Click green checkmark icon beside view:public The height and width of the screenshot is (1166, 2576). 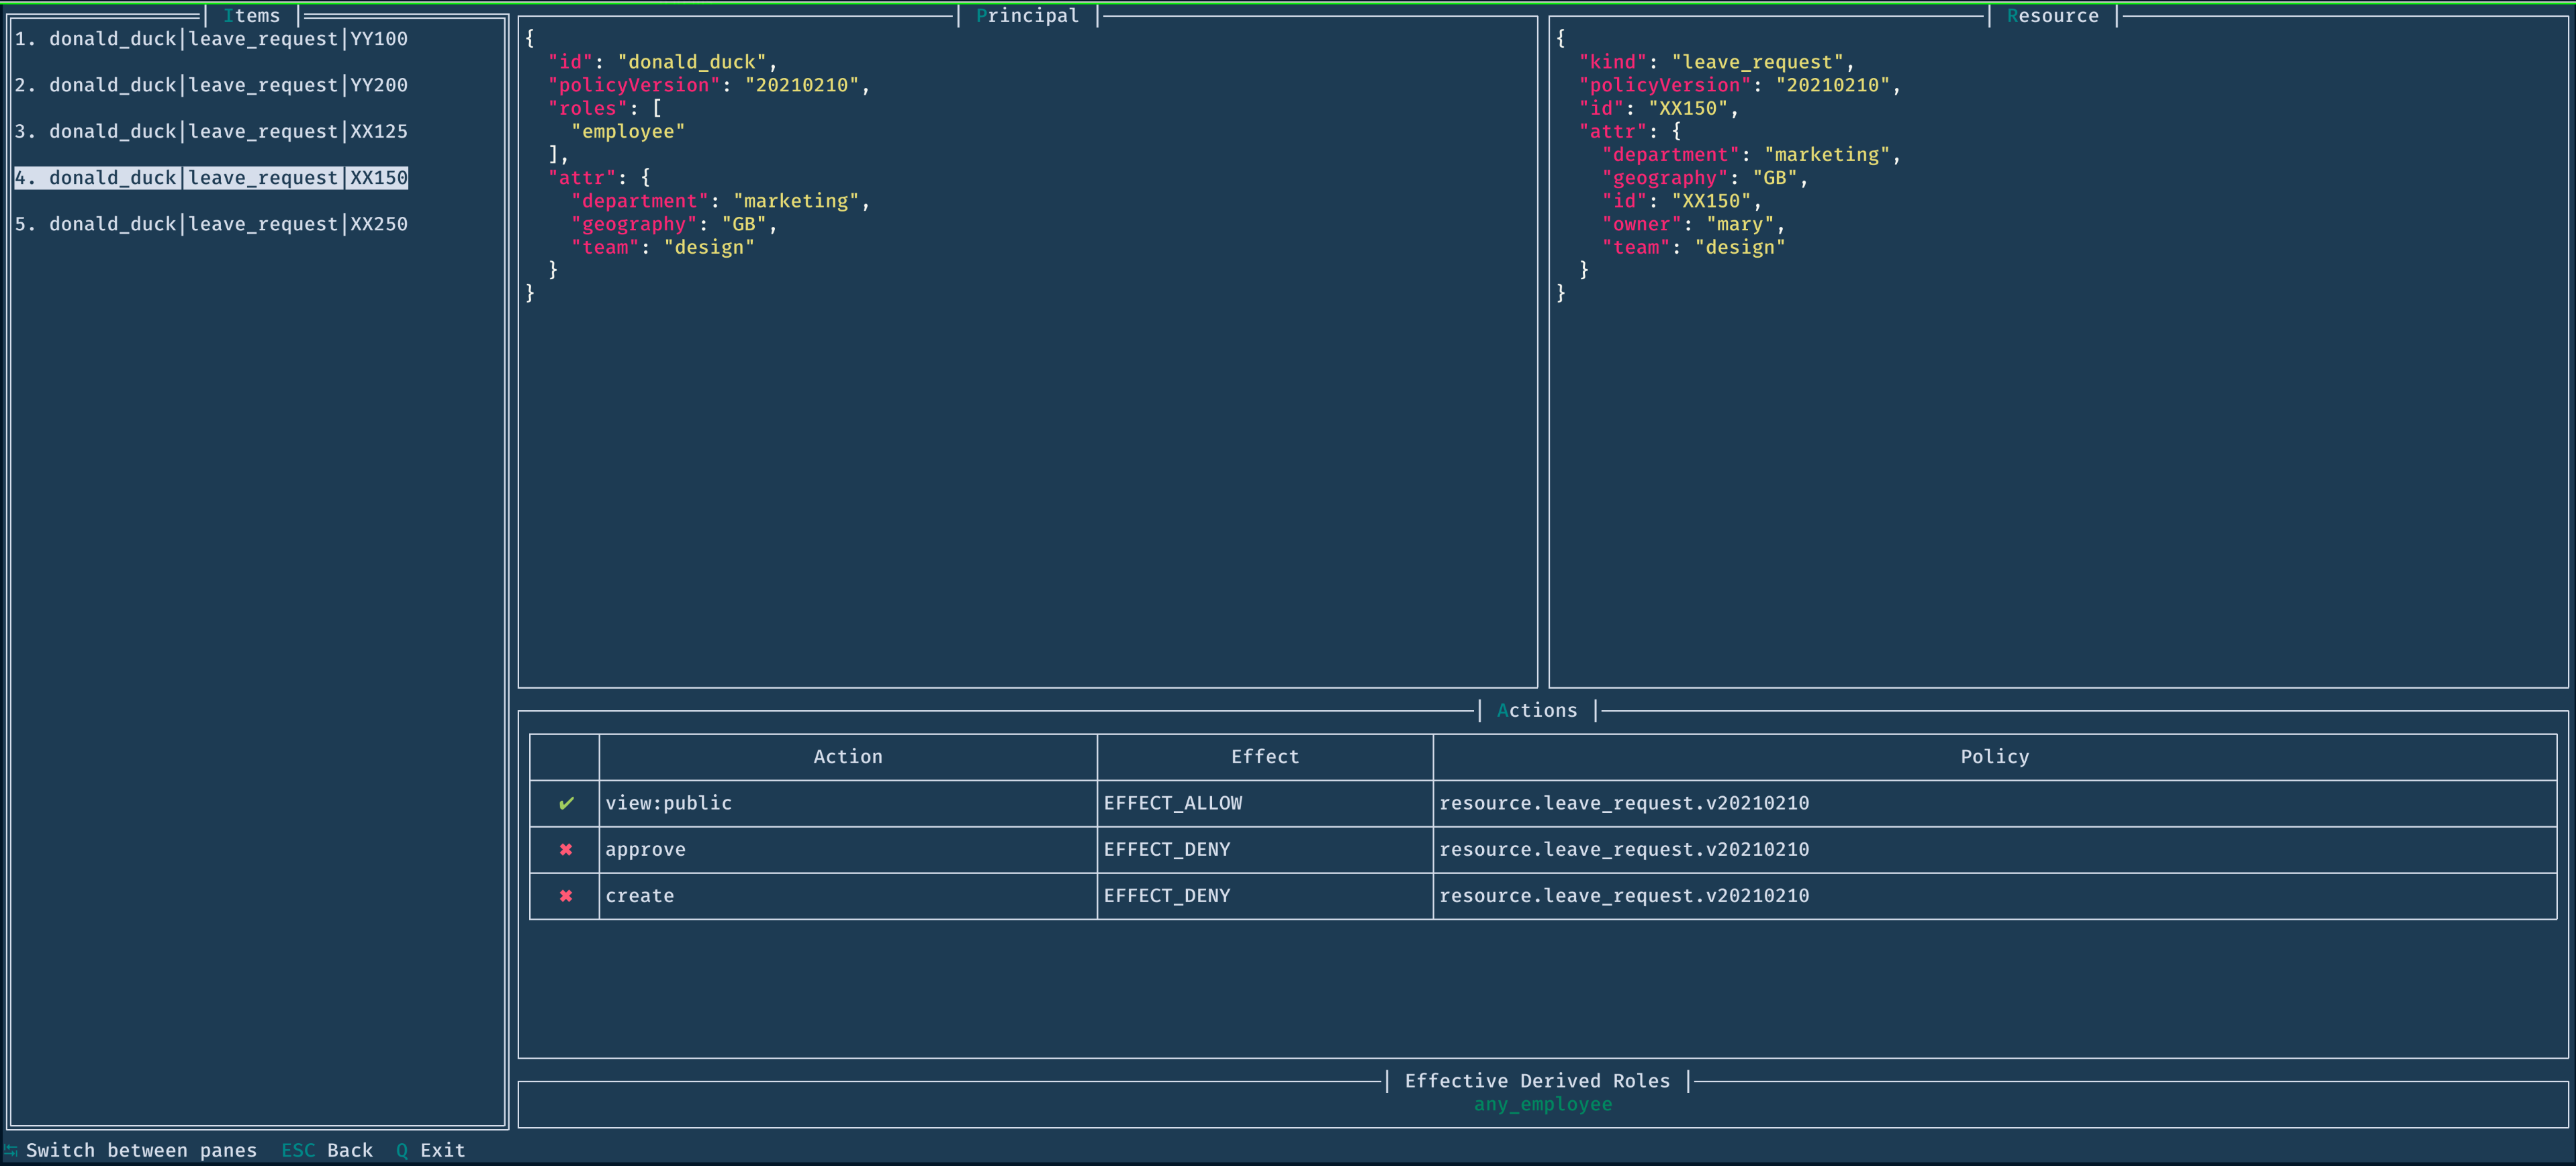[566, 803]
